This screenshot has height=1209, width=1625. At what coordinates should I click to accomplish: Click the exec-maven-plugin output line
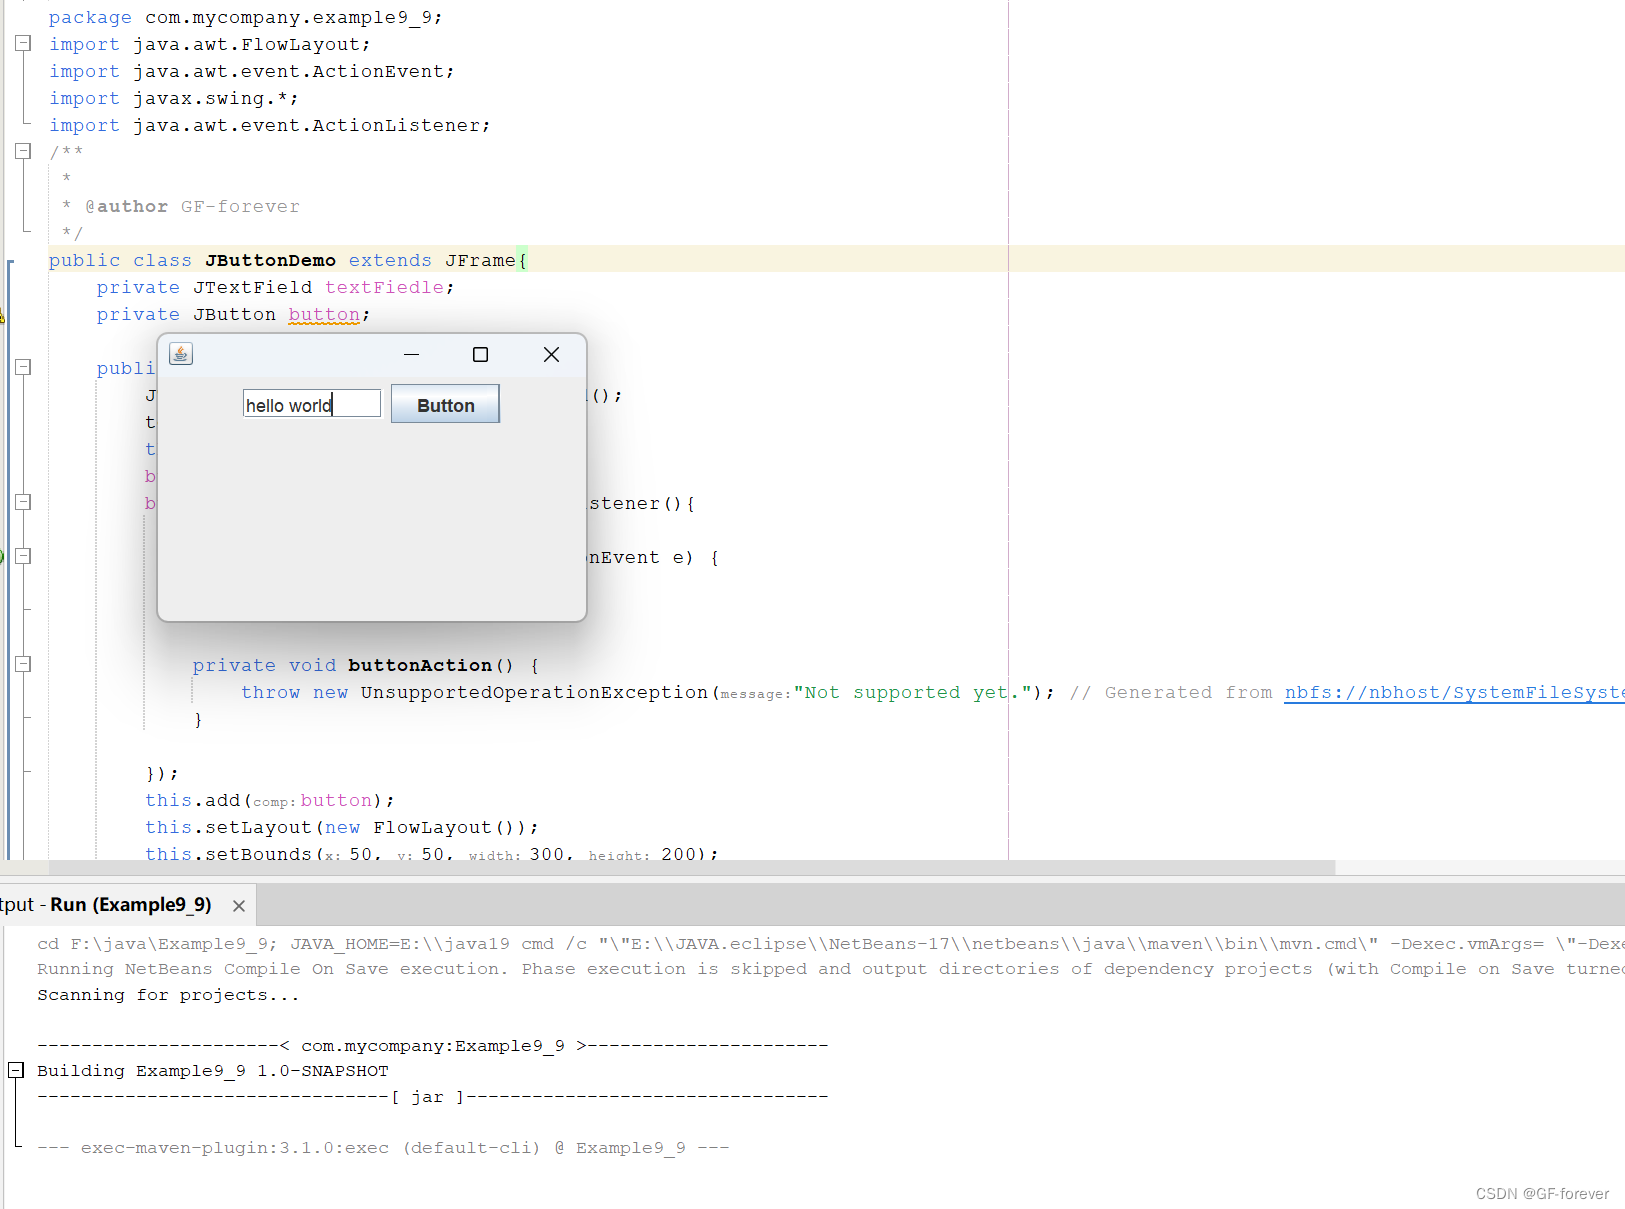click(383, 1148)
